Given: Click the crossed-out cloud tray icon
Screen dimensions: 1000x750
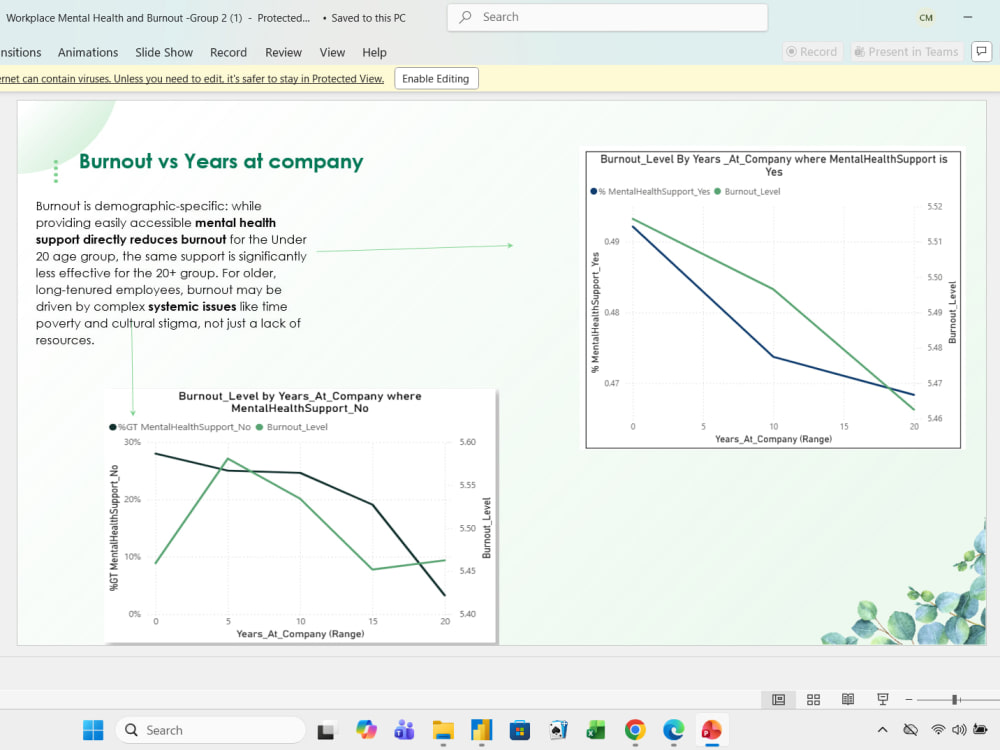Looking at the screenshot, I should 911,730.
